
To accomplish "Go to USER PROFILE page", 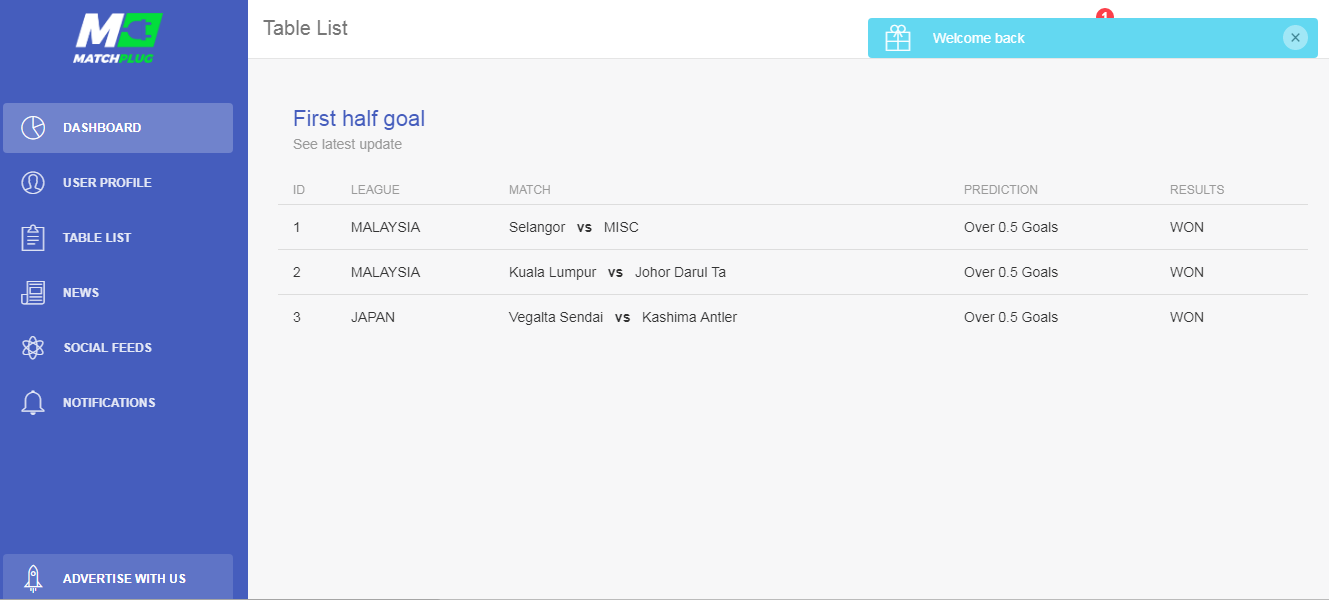I will [x=118, y=183].
